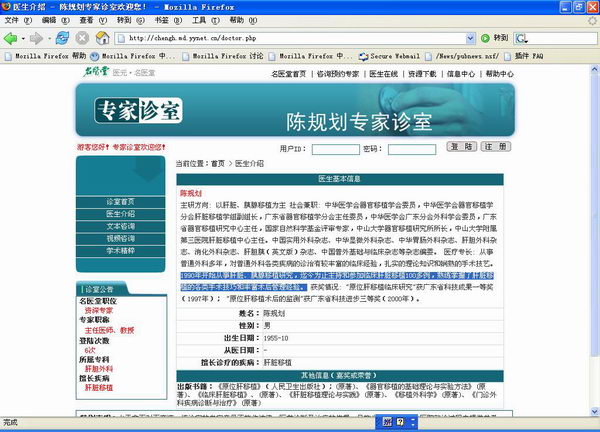Open the 工具 (Tools) menu
This screenshot has width=600, height=432.
pyautogui.click(x=206, y=20)
